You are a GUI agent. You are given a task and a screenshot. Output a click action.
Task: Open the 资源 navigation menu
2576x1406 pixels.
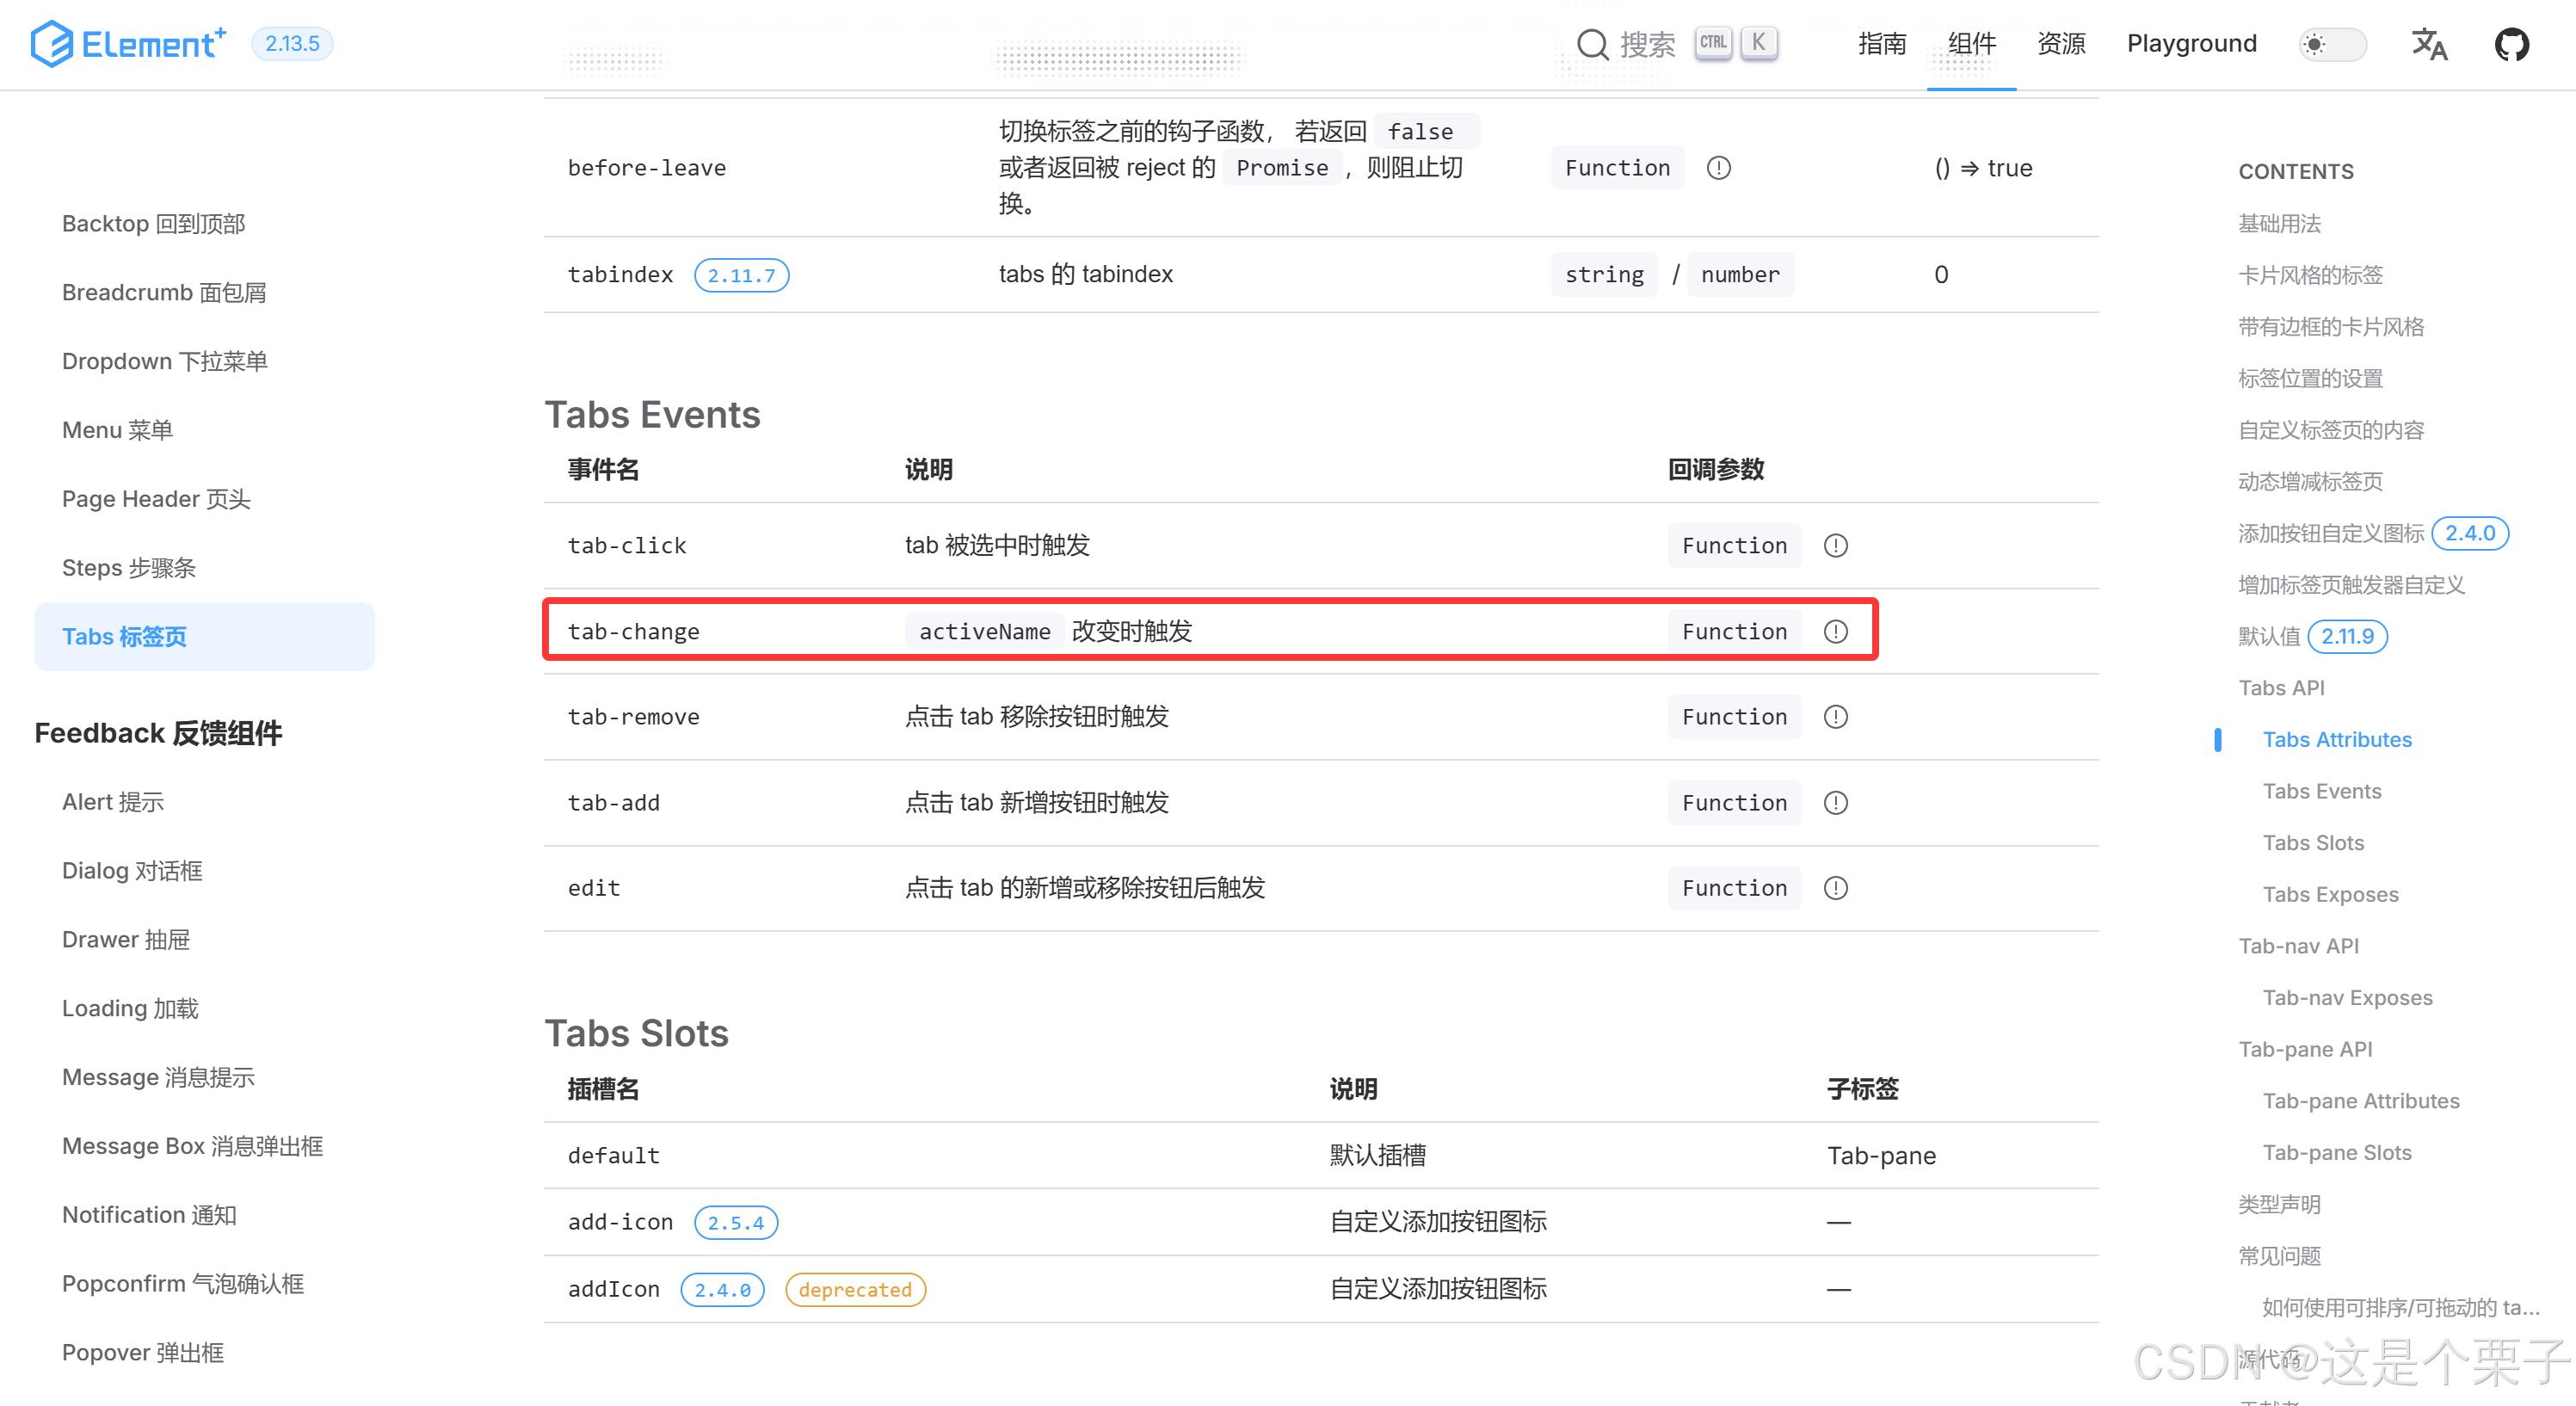pyautogui.click(x=2061, y=44)
